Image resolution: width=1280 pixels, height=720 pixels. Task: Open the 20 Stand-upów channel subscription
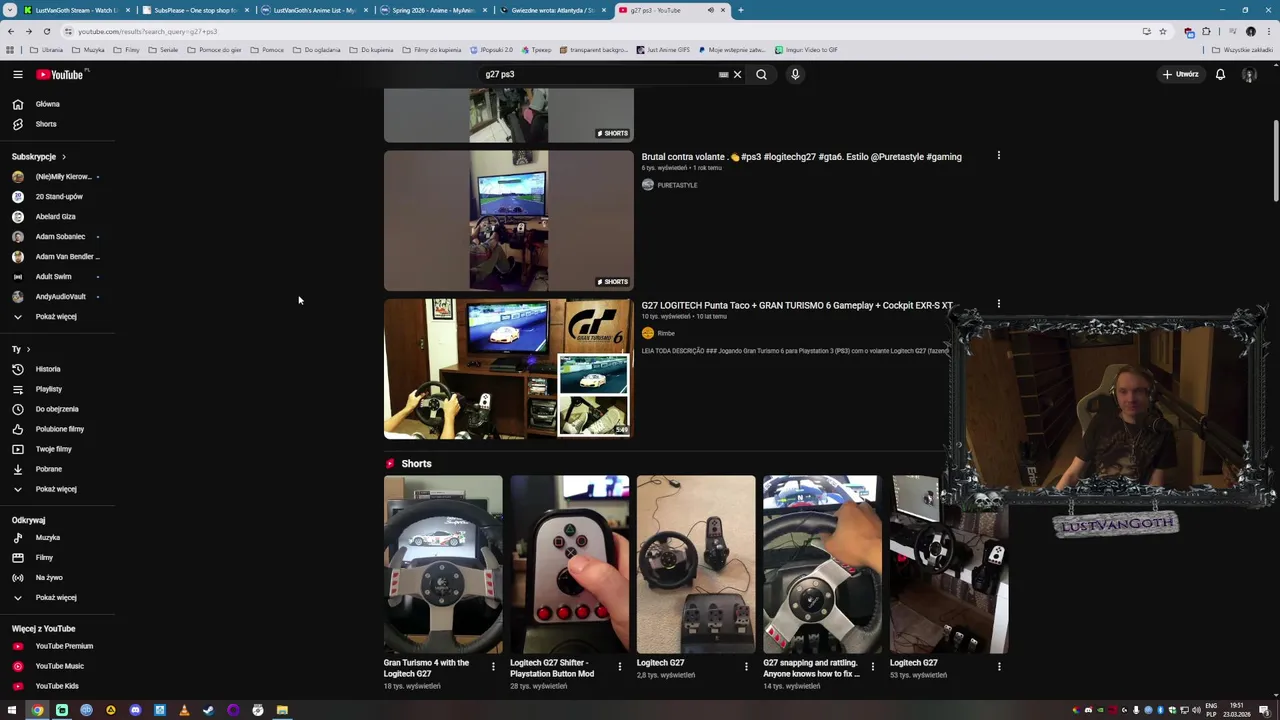tap(57, 196)
